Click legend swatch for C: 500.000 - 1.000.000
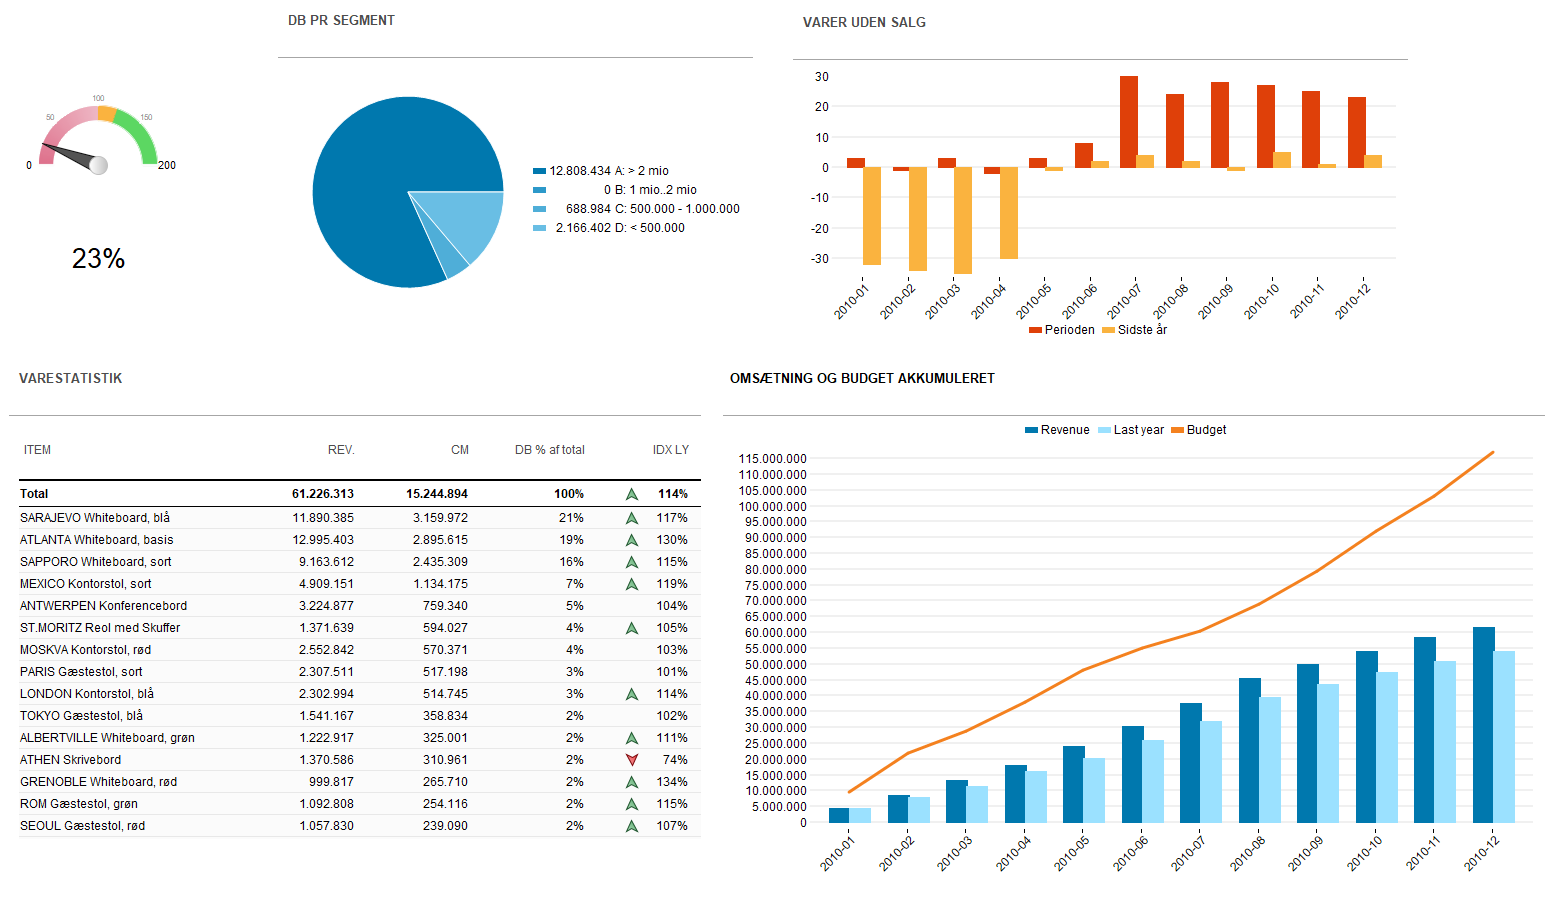The height and width of the screenshot is (901, 1557). coord(539,209)
